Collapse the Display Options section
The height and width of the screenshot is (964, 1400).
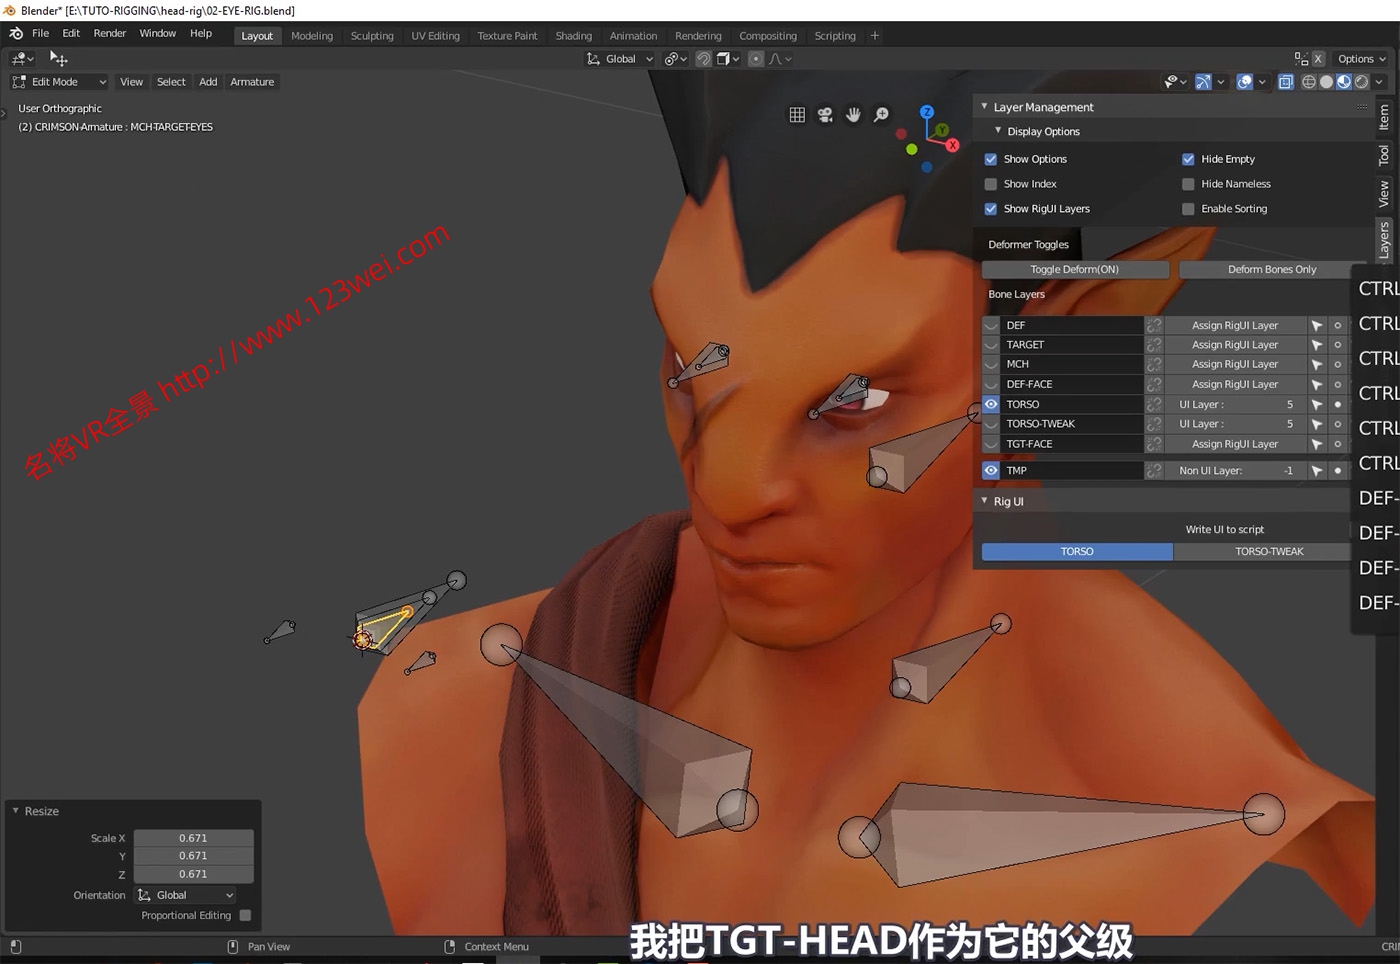(x=998, y=131)
